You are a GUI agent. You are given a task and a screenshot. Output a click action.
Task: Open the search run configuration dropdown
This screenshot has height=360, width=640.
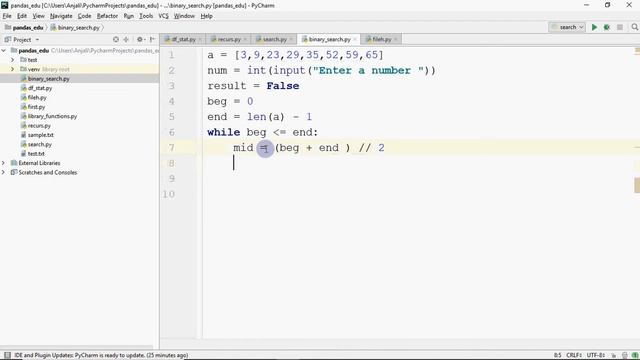[567, 27]
